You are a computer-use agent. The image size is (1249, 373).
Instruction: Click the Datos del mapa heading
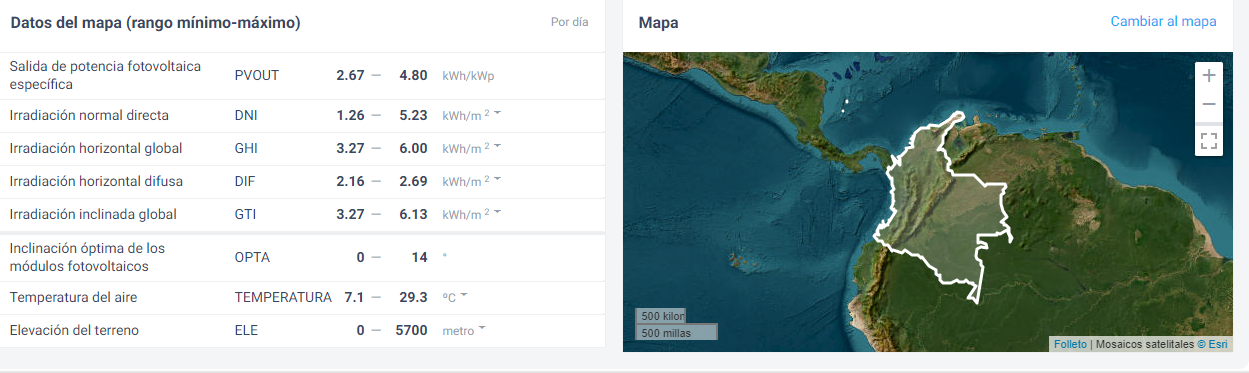point(155,22)
